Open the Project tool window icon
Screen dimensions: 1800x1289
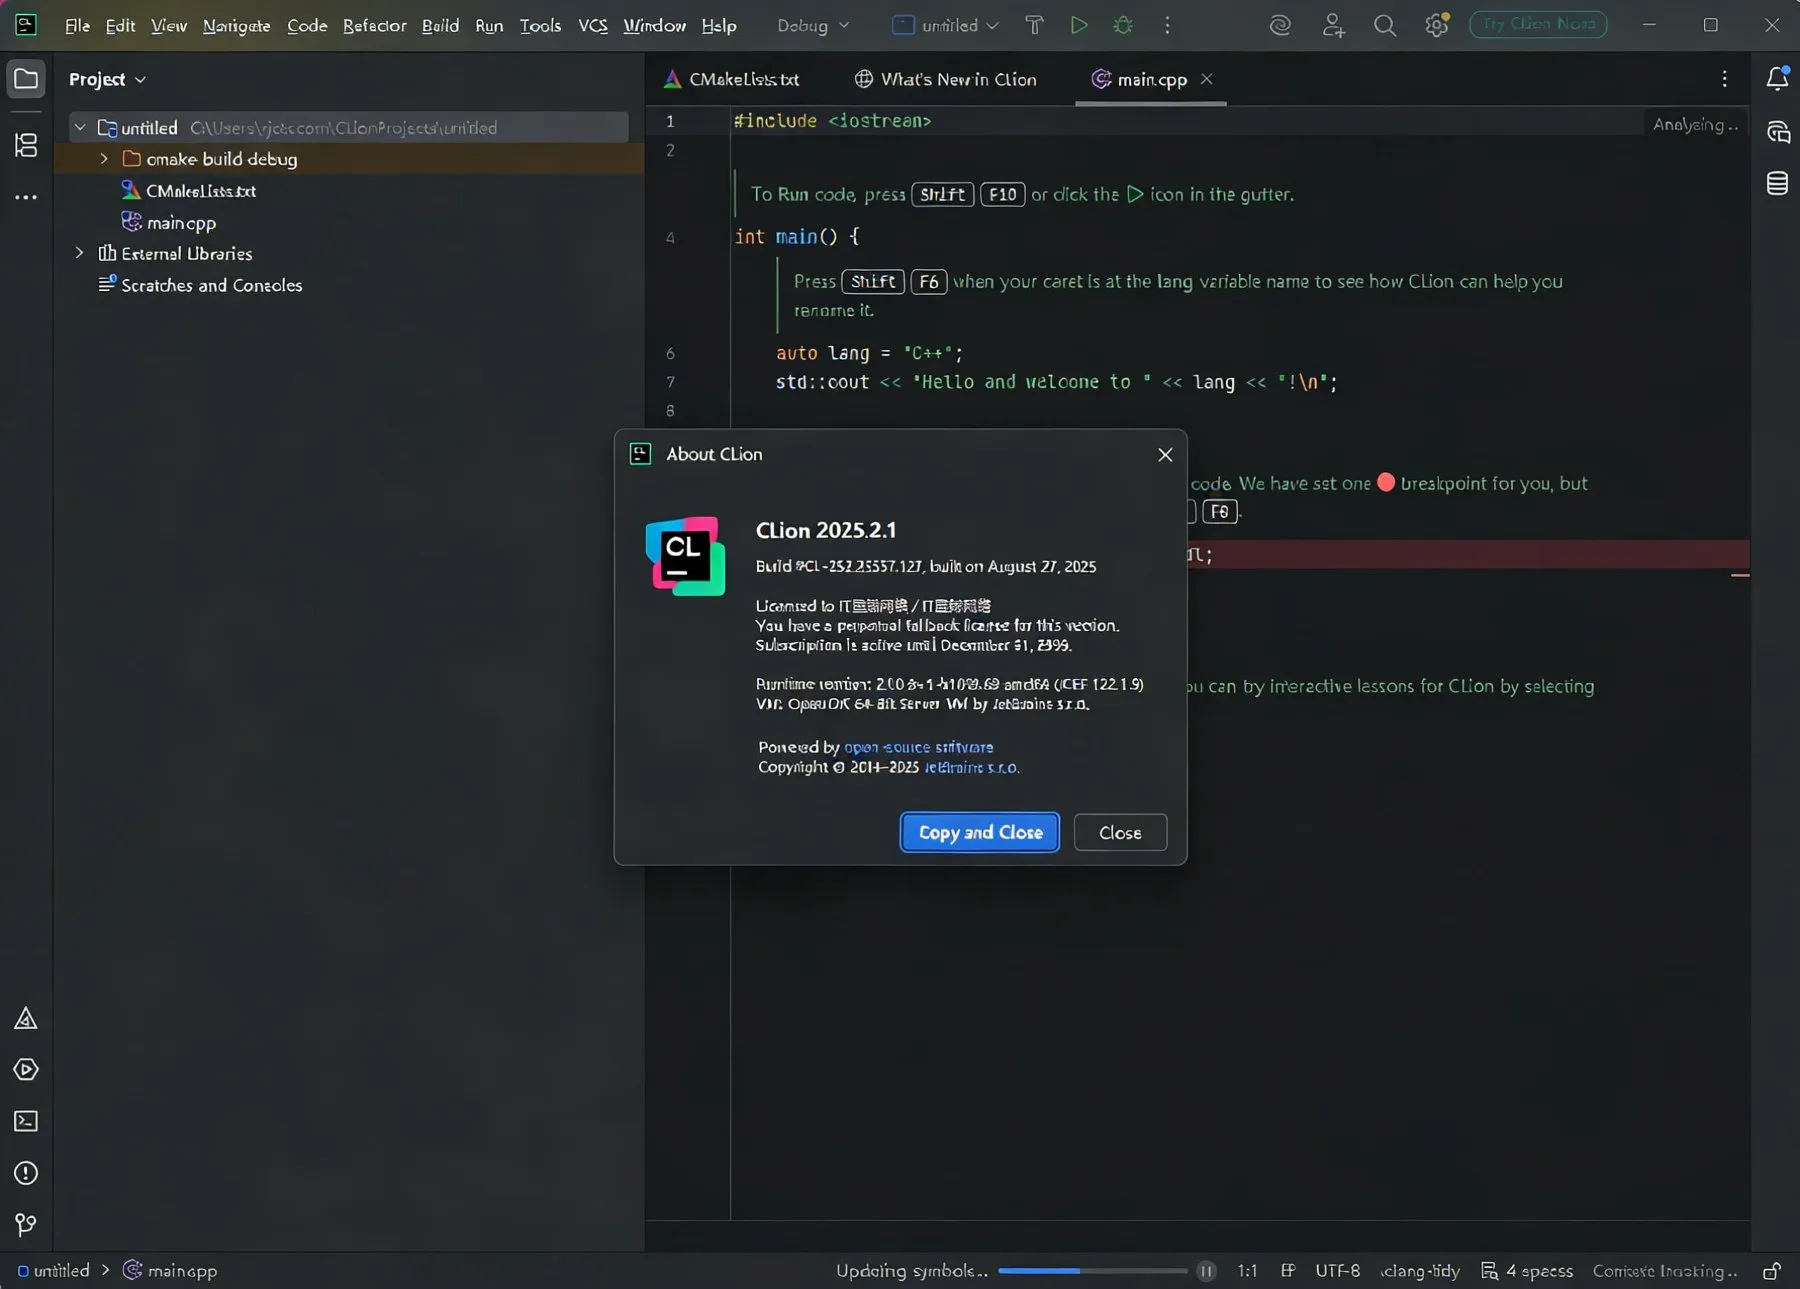(x=26, y=79)
